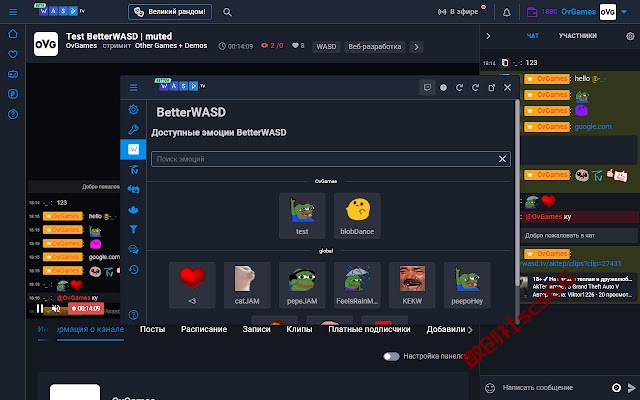
Task: Collapse the chat panel with the arrow
Action: point(488,36)
